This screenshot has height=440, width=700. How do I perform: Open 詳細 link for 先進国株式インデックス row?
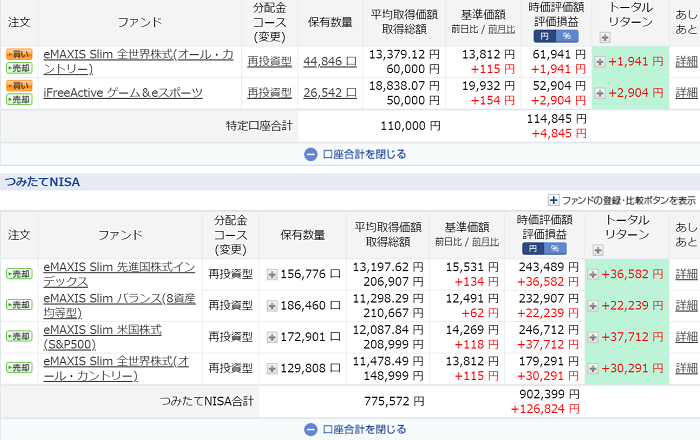click(686, 274)
